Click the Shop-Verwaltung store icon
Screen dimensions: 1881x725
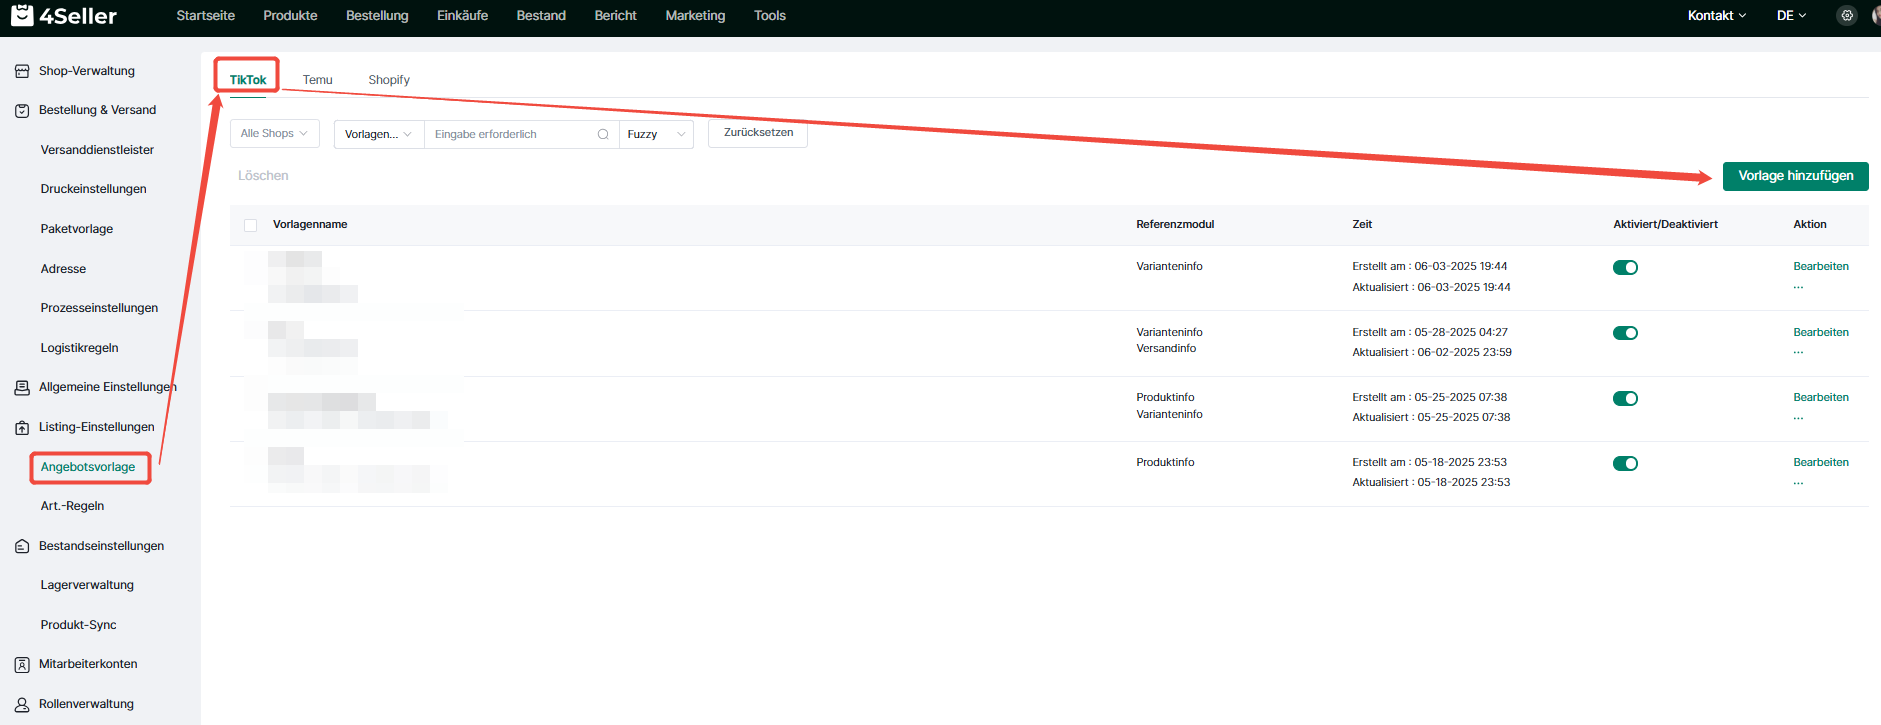tap(22, 71)
